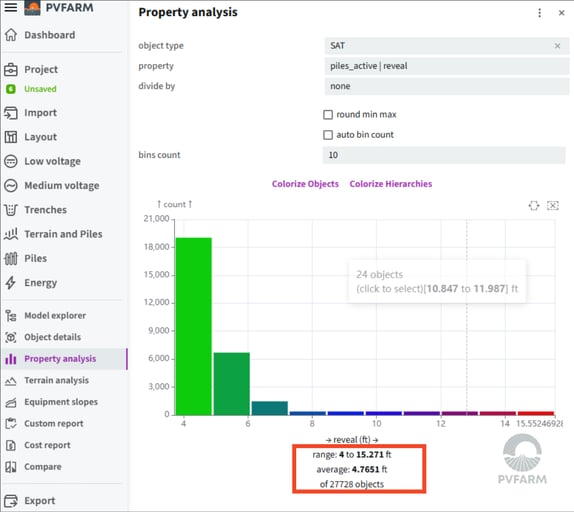Click the Medium voltage icon
The height and width of the screenshot is (512, 574).
pos(11,186)
